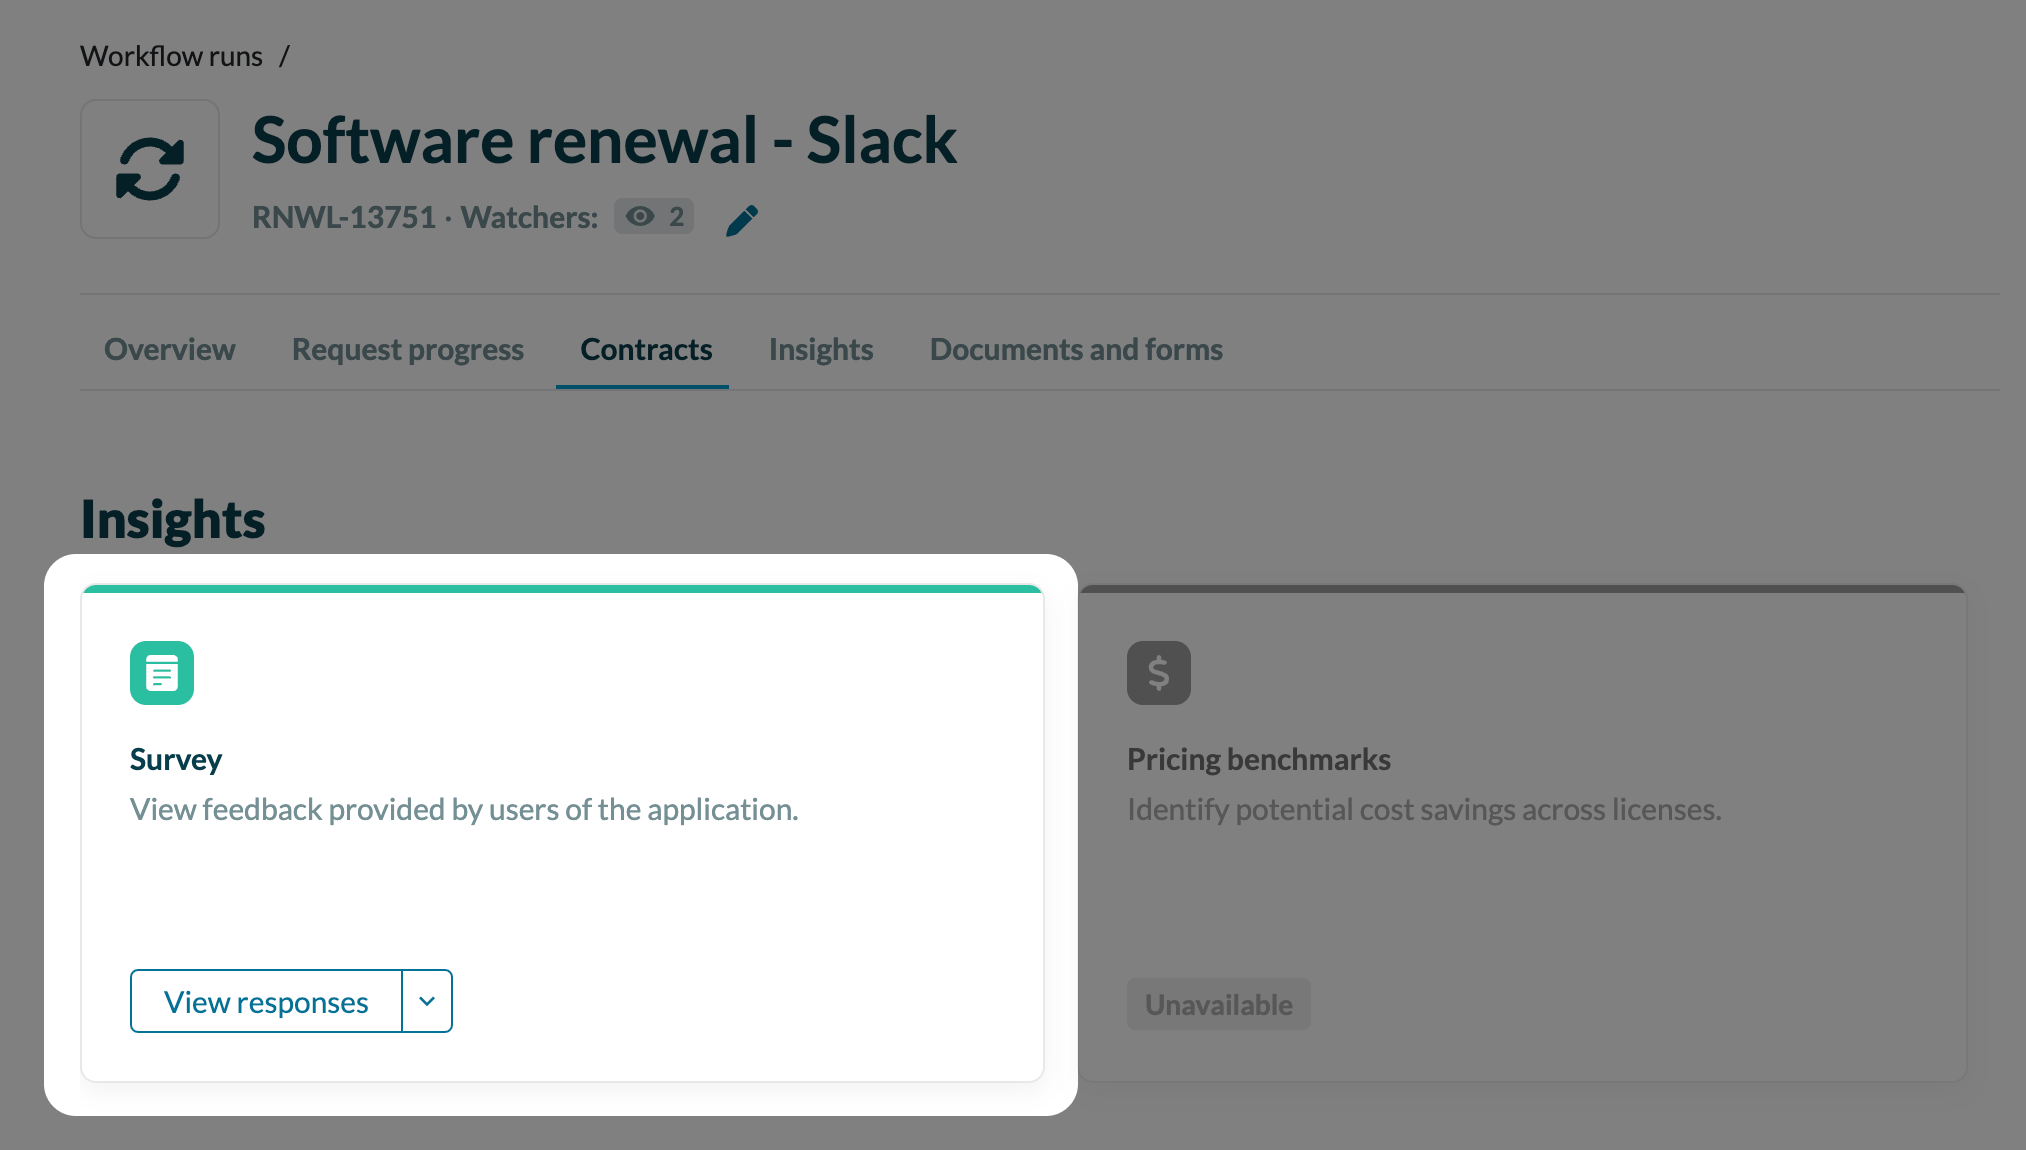Viewport: 2026px width, 1150px height.
Task: Click the Software renewal - Slack heading
Action: coord(604,140)
